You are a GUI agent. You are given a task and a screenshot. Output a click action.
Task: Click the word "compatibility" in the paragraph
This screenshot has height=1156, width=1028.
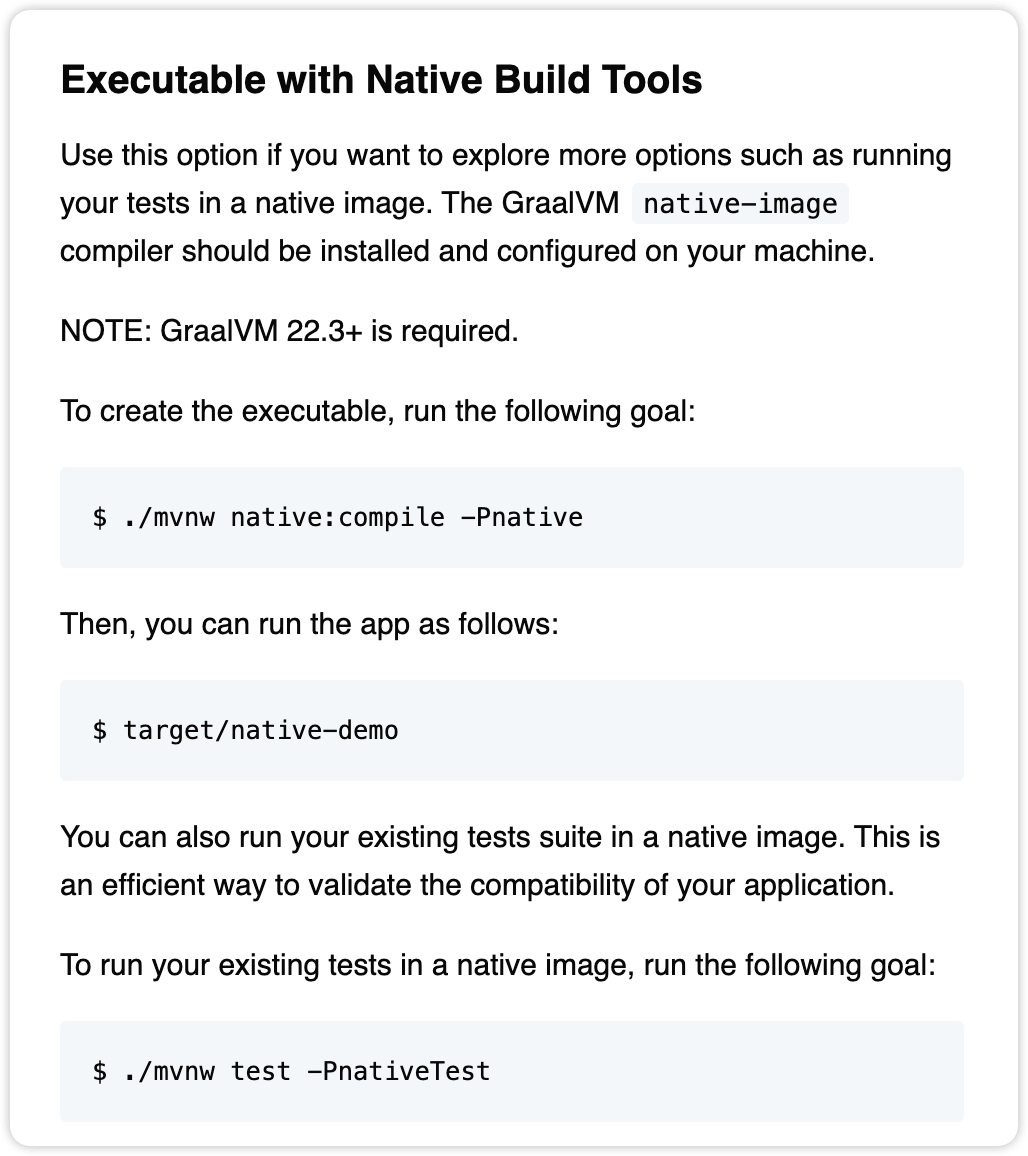point(552,885)
